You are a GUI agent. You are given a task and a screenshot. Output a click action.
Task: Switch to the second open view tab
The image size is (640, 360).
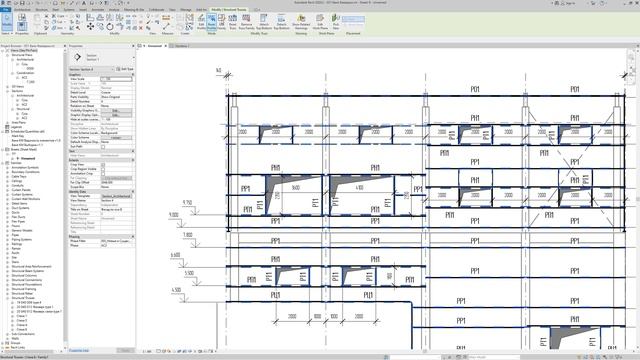click(181, 46)
